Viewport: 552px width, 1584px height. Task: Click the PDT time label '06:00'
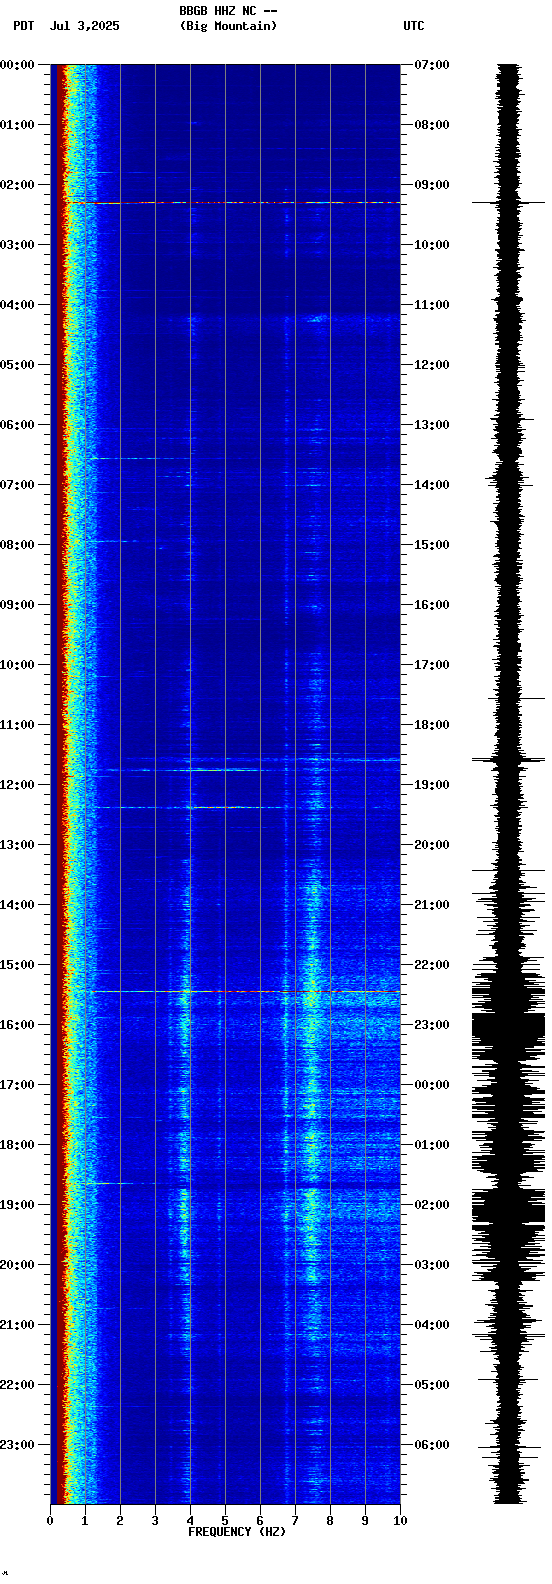(17, 425)
